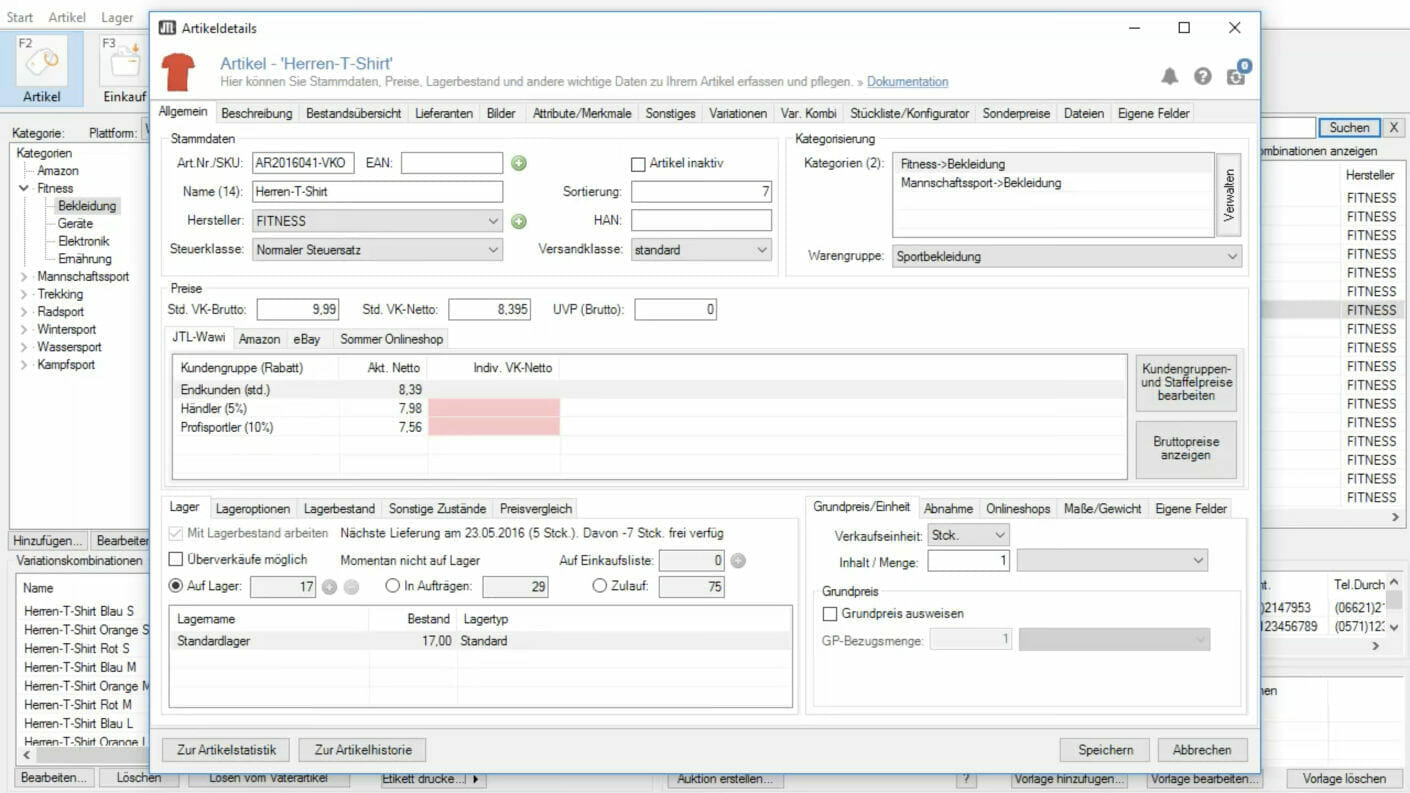Click inside the HAN input field
Image resolution: width=1410 pixels, height=793 pixels.
click(700, 220)
